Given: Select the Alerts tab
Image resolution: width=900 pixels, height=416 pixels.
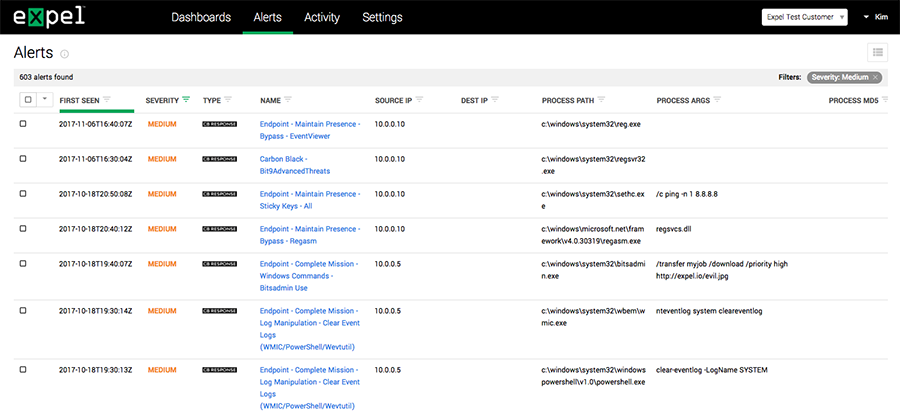Looking at the screenshot, I should (267, 17).
